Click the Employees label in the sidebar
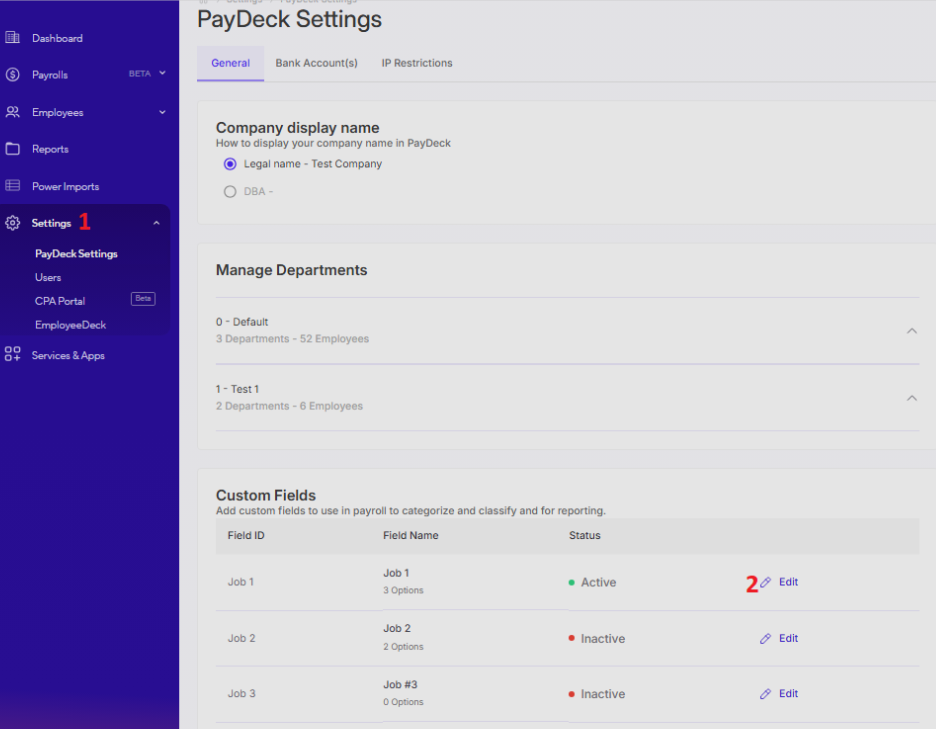936x729 pixels. [58, 112]
